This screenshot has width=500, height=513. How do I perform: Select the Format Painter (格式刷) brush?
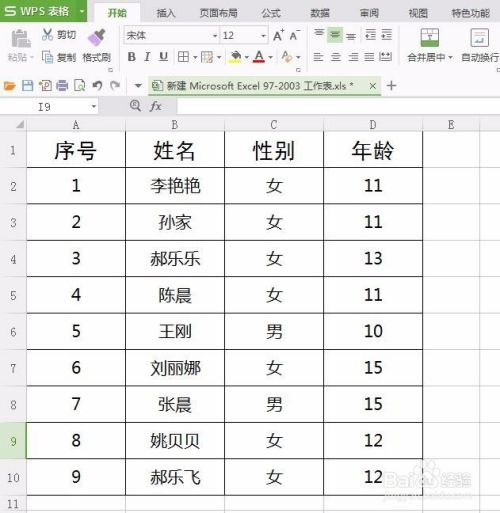pos(96,37)
